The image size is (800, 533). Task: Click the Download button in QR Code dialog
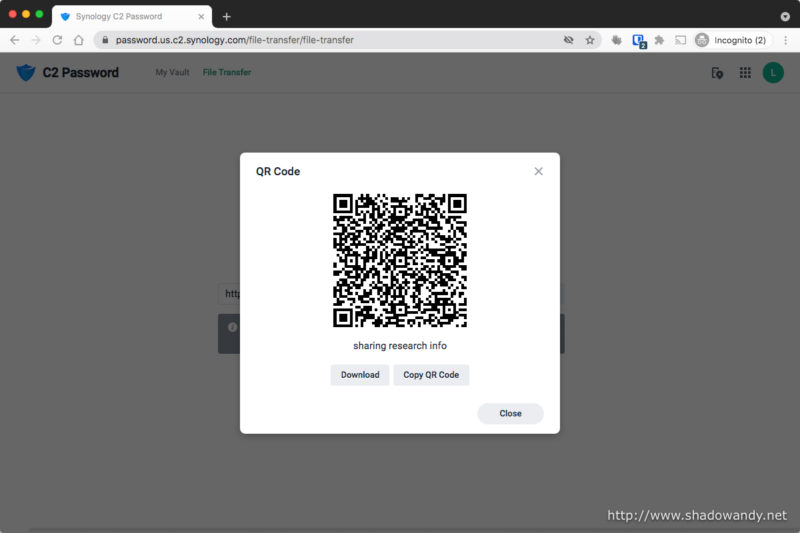360,375
